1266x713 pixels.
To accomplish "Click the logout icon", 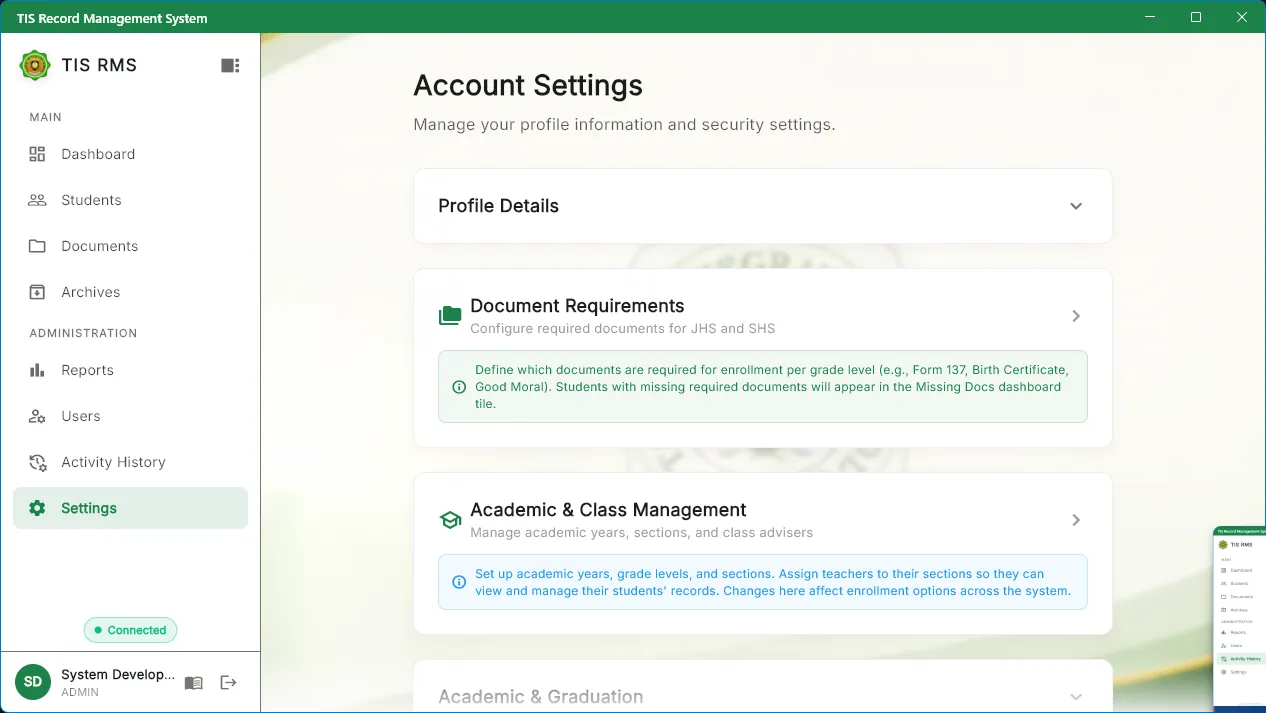I will click(229, 682).
